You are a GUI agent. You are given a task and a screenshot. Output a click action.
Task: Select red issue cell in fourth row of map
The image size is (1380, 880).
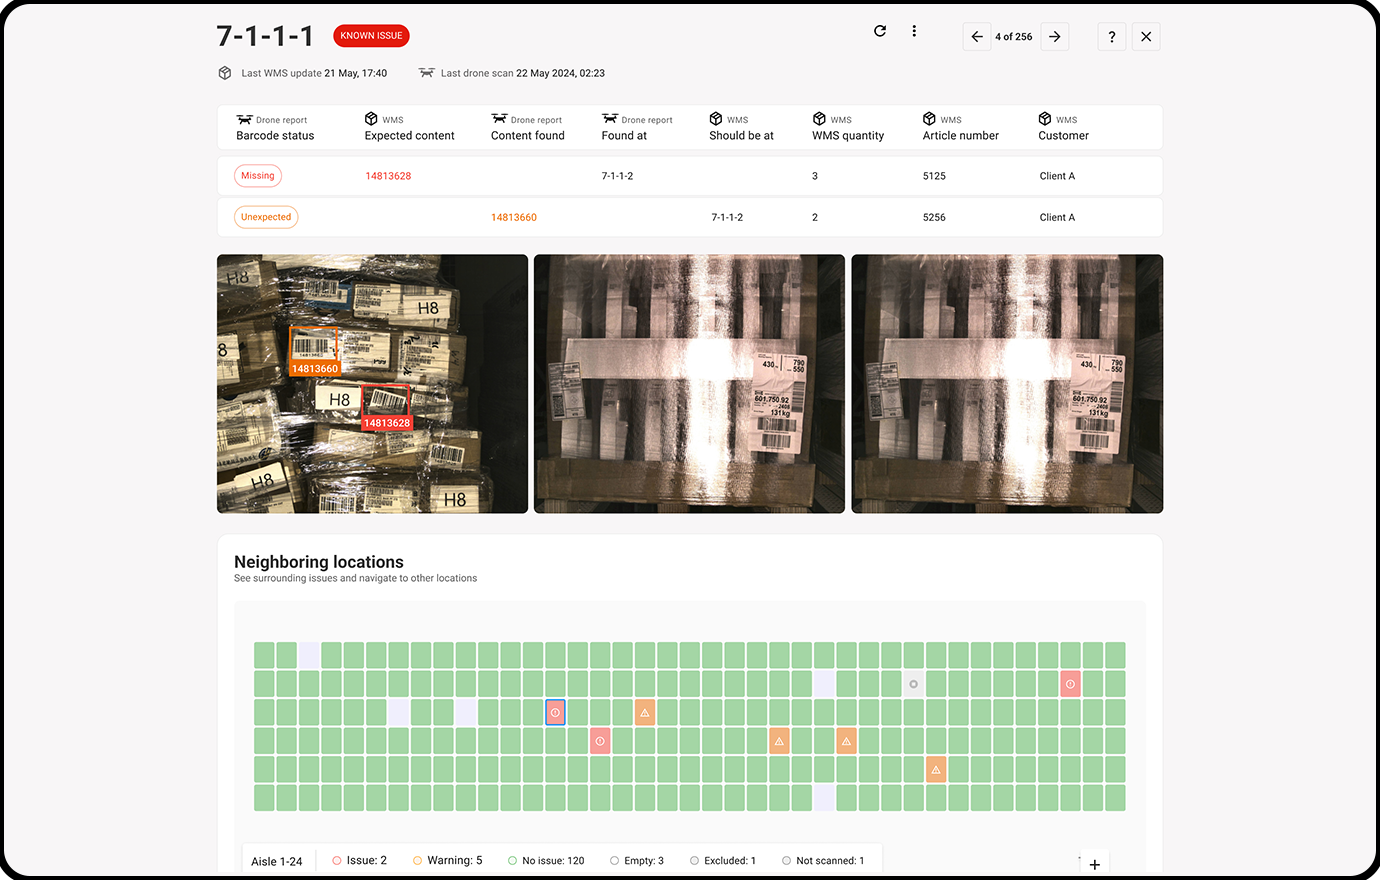[x=600, y=741]
